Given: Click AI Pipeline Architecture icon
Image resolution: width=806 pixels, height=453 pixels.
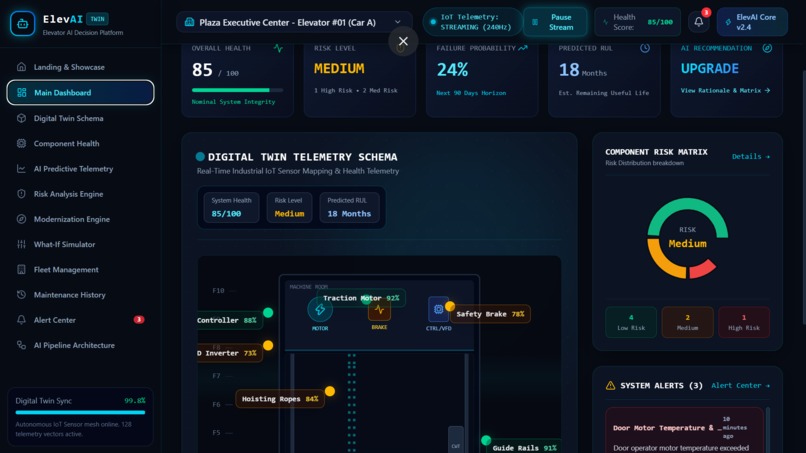Looking at the screenshot, I should tap(21, 345).
